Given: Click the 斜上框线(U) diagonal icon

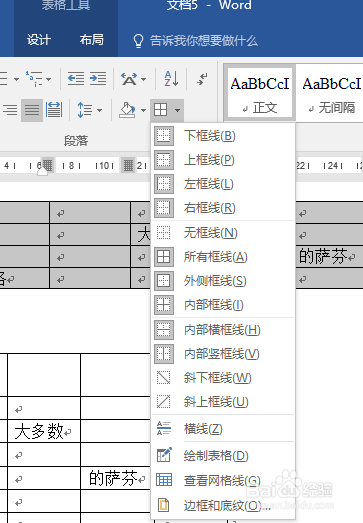Looking at the screenshot, I should [163, 402].
